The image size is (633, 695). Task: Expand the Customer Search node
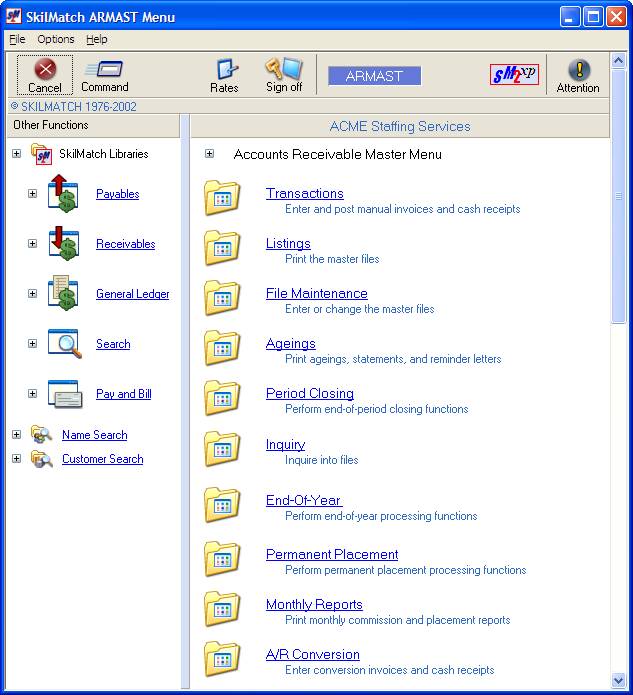(x=16, y=458)
